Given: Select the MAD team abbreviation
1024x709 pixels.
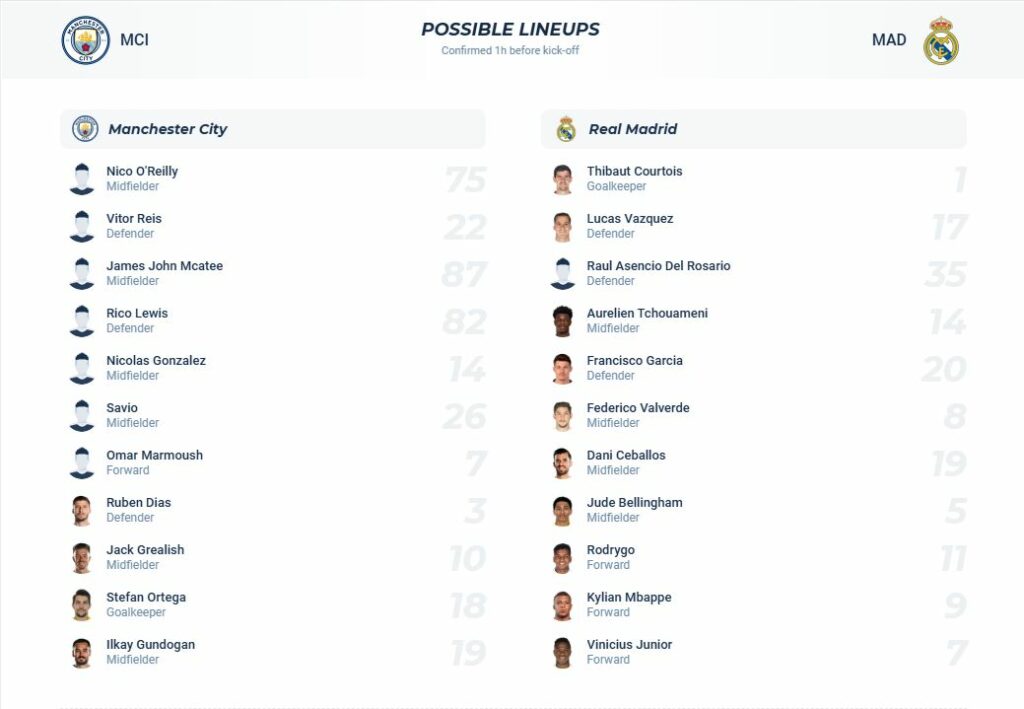Looking at the screenshot, I should 889,39.
